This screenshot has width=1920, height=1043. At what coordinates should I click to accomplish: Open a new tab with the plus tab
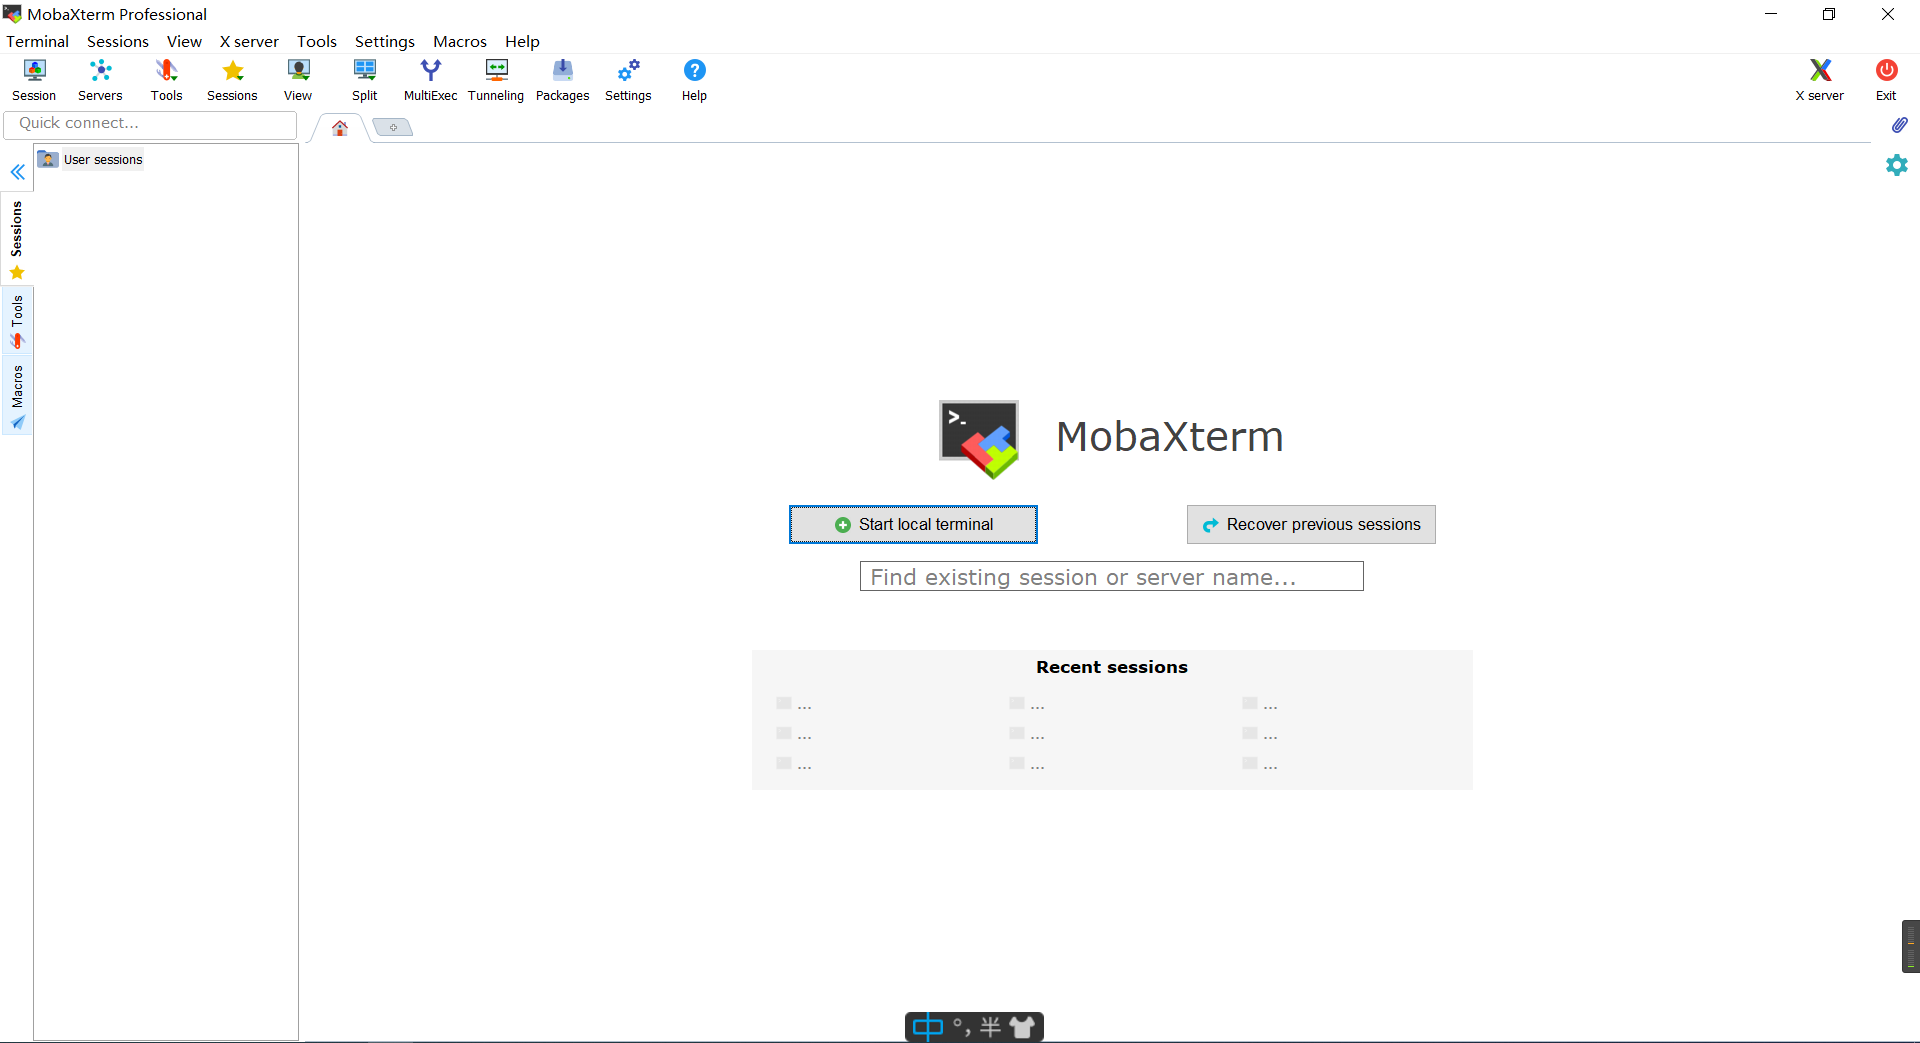click(393, 126)
